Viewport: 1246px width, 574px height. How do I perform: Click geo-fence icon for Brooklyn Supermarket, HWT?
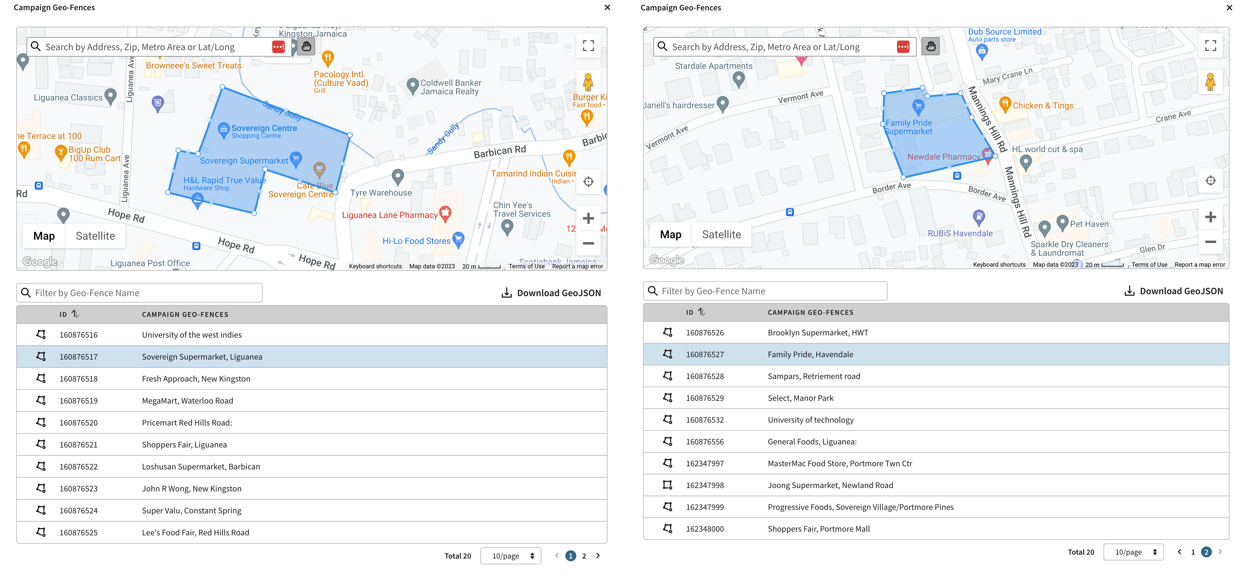click(x=667, y=333)
